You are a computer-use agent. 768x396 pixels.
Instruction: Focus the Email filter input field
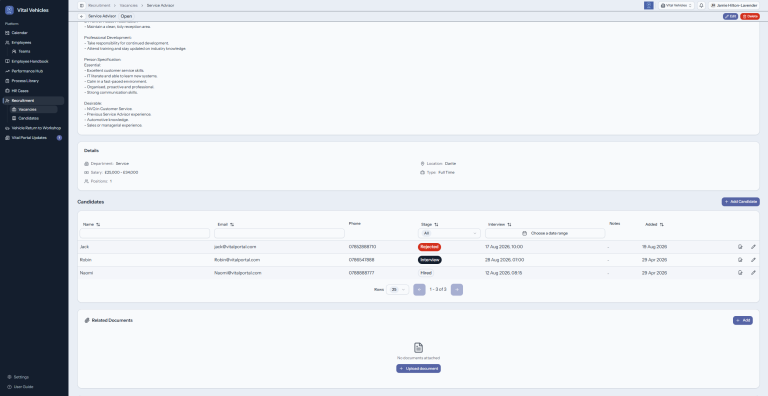(x=279, y=233)
